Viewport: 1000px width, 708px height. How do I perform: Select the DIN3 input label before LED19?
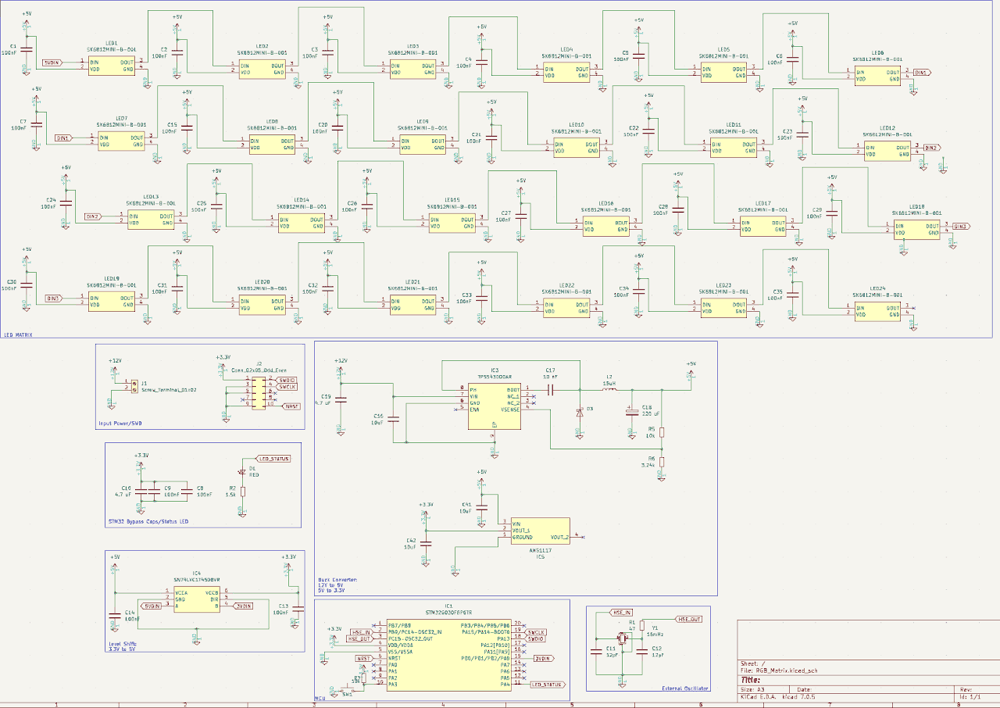pos(54,298)
